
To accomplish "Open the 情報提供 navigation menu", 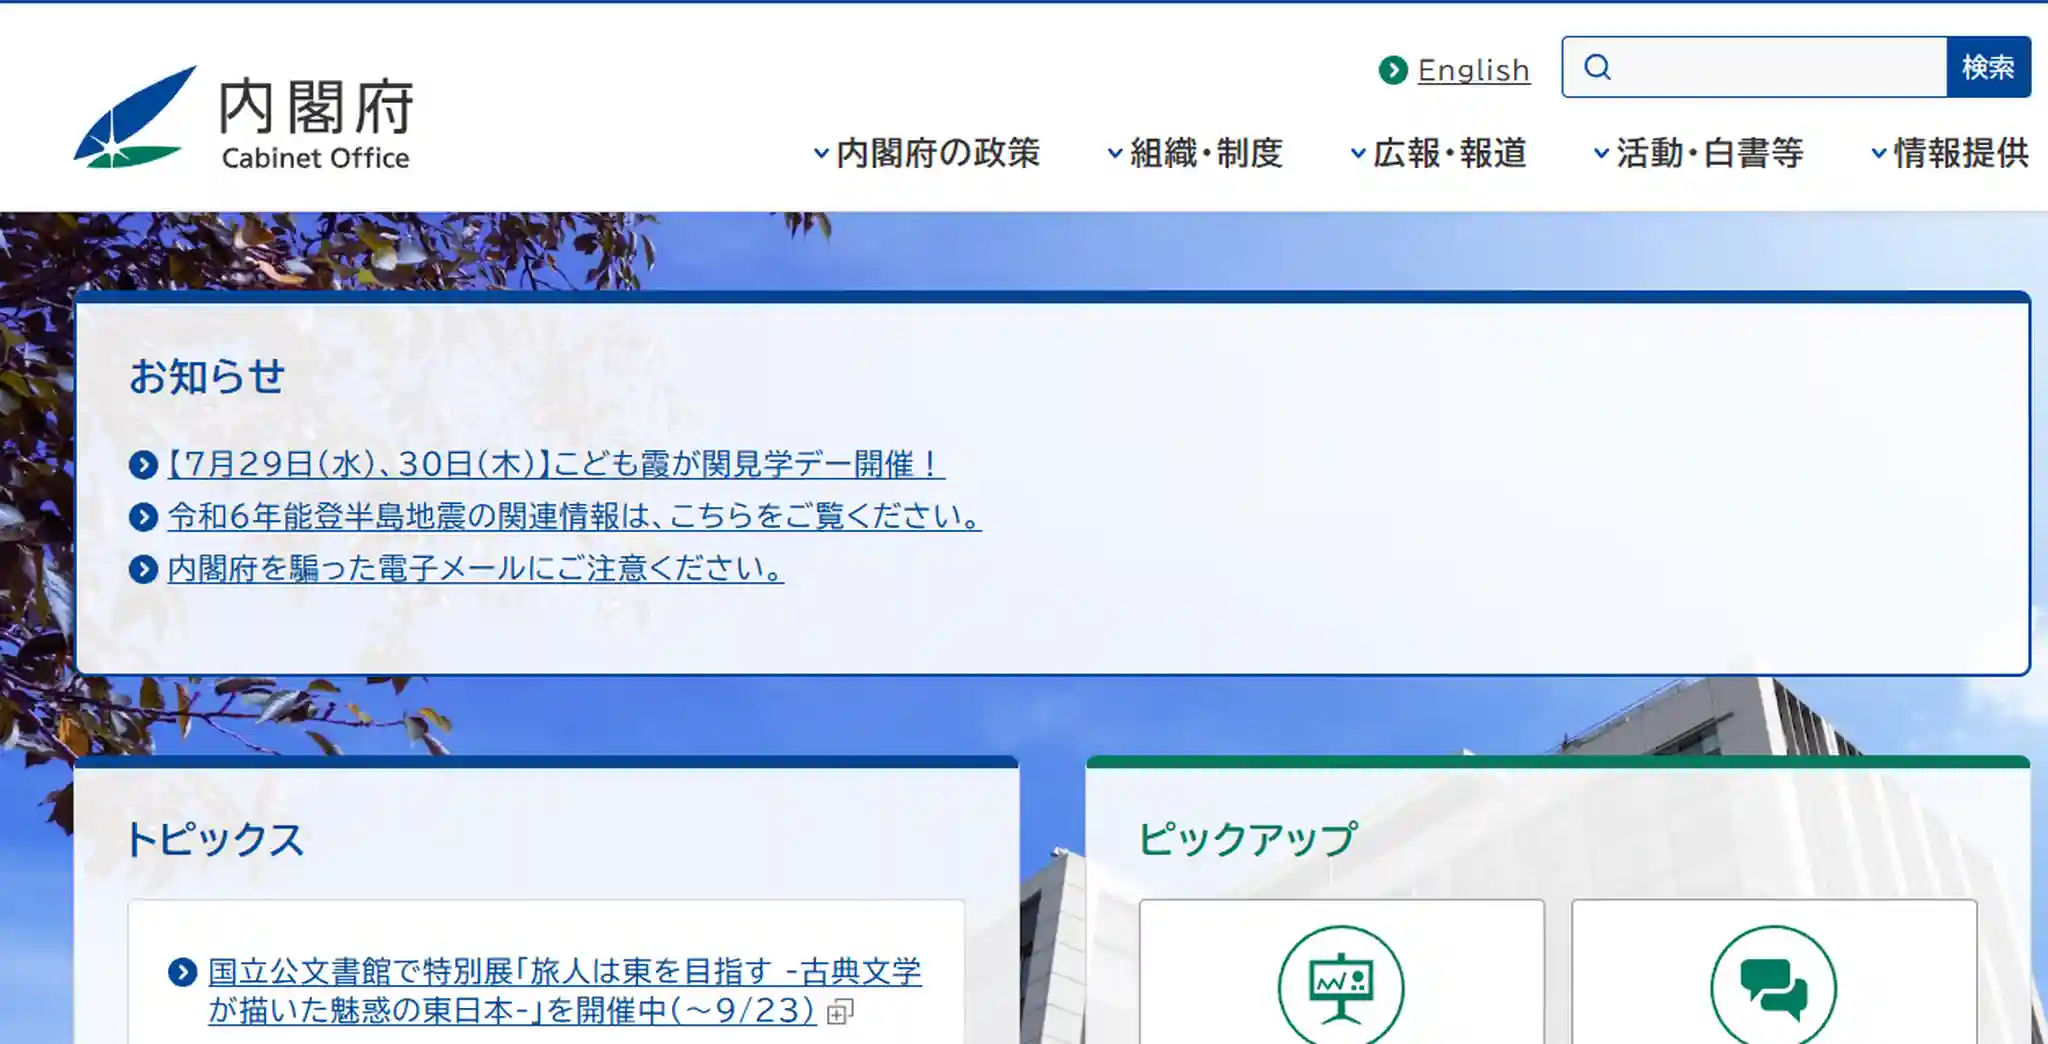I will pyautogui.click(x=1950, y=153).
